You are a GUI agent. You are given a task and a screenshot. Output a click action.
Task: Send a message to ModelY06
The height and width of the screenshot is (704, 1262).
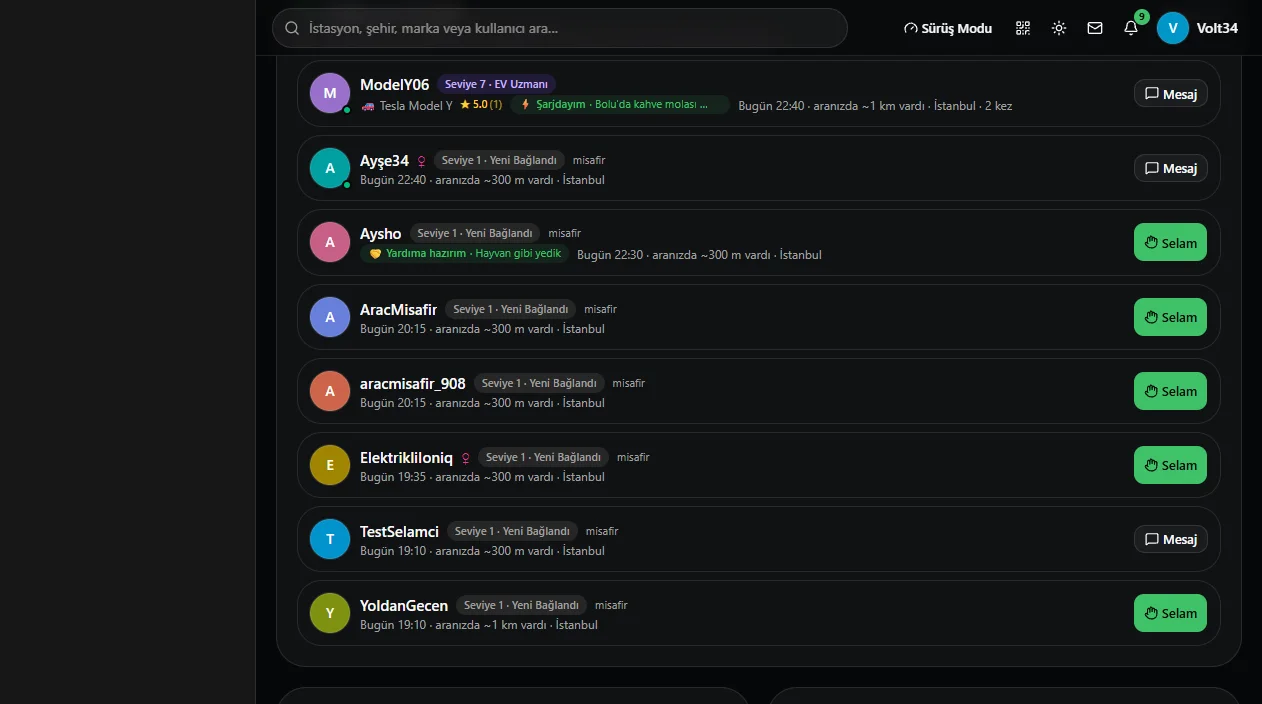1171,93
